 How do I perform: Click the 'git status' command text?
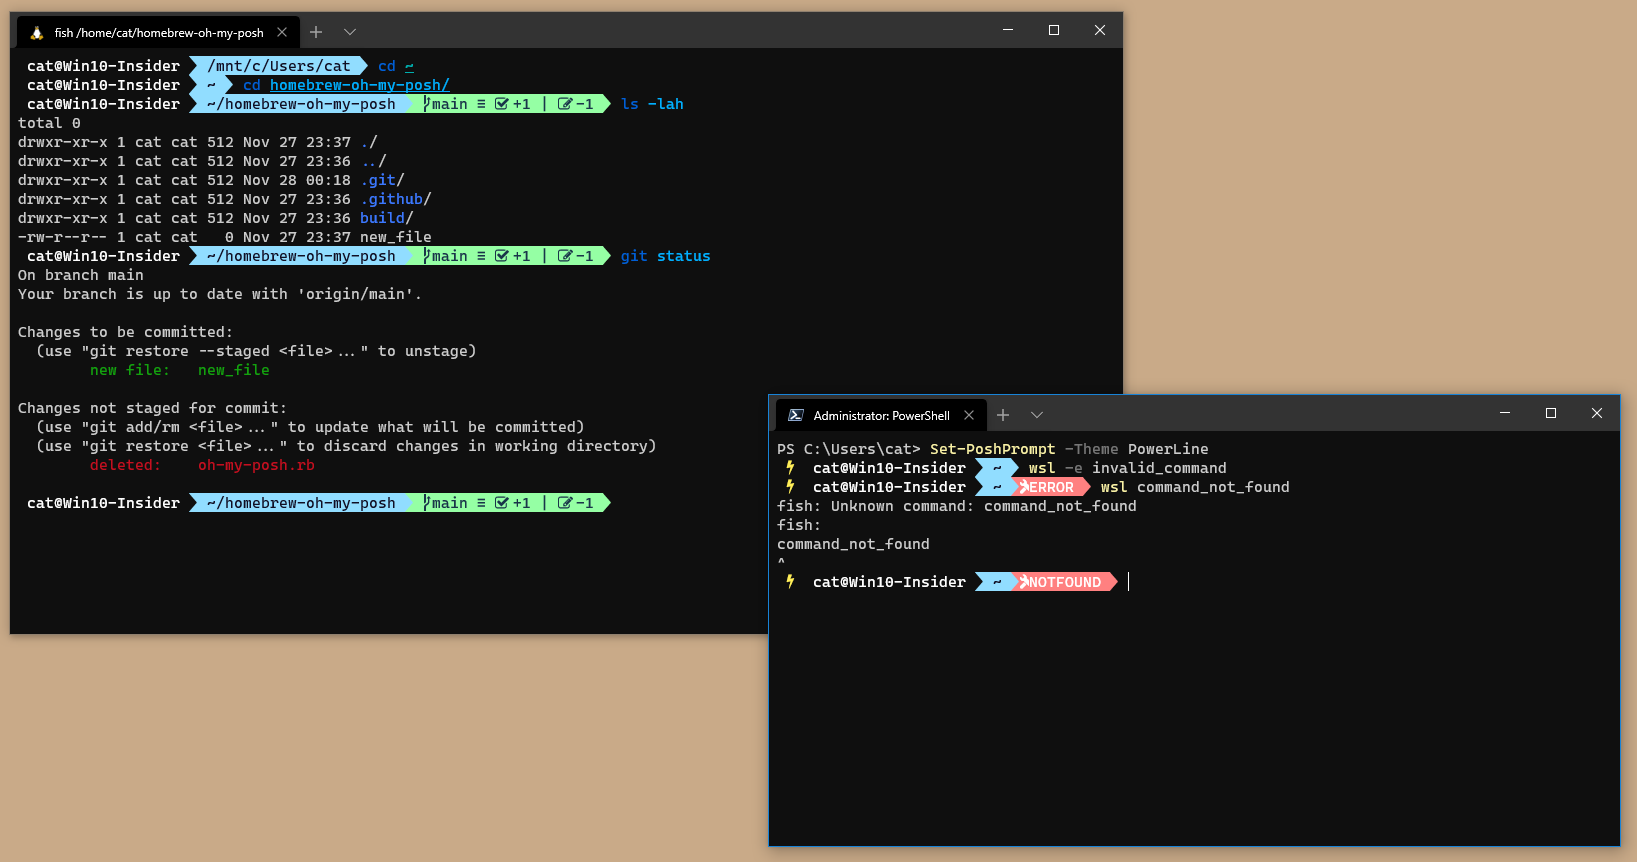click(666, 256)
